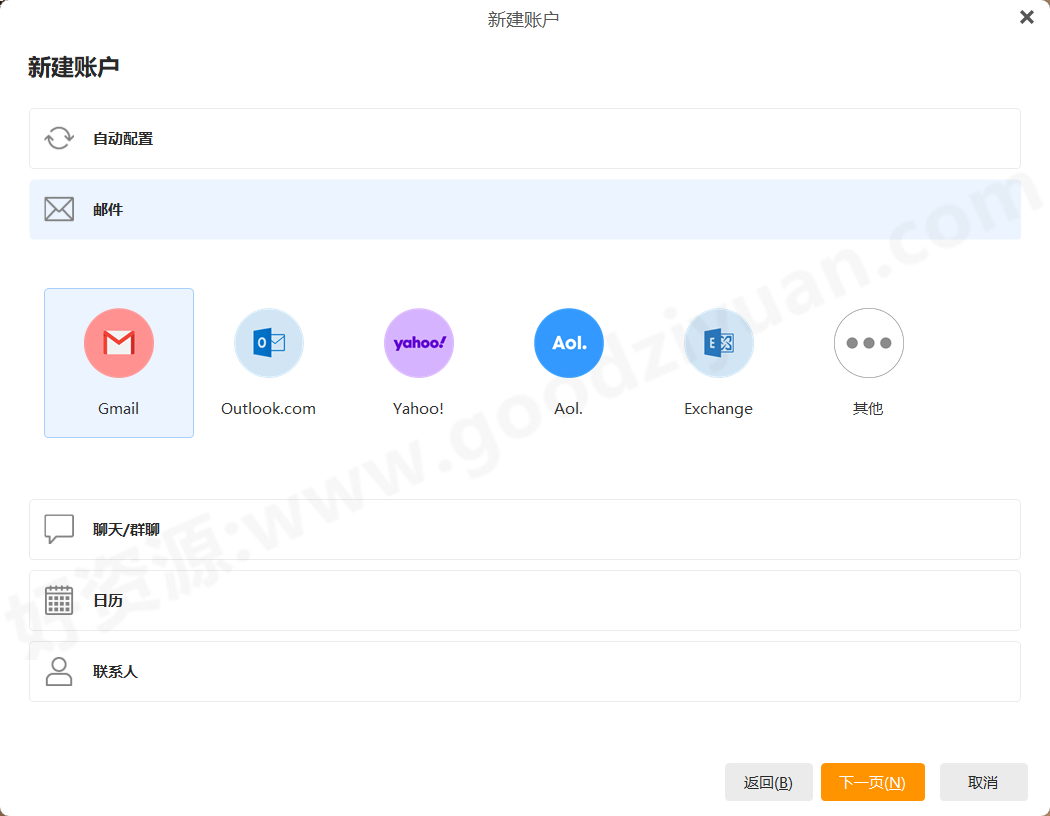Click the Outlook.com label text
This screenshot has height=816, width=1050.
point(269,408)
